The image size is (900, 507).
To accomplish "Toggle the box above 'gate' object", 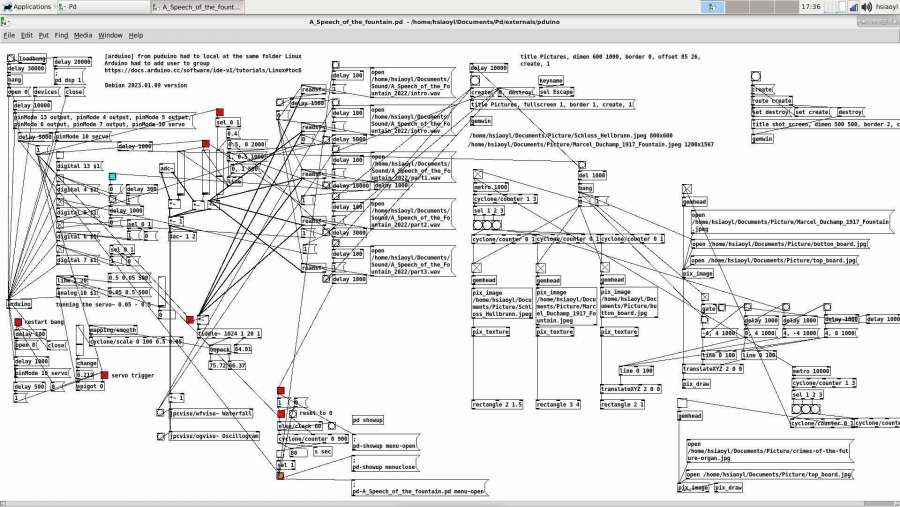I will pos(705,297).
